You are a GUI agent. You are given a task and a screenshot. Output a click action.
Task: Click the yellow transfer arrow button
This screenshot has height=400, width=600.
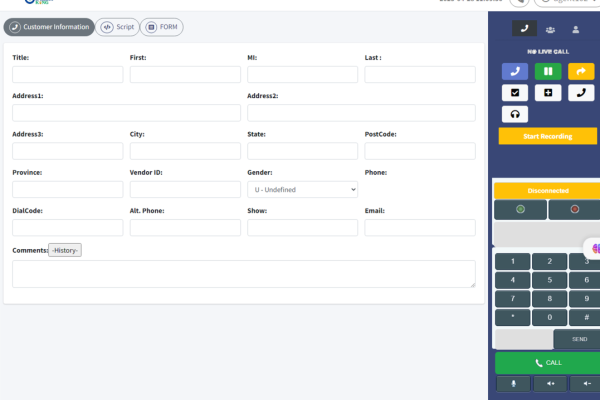pos(581,72)
